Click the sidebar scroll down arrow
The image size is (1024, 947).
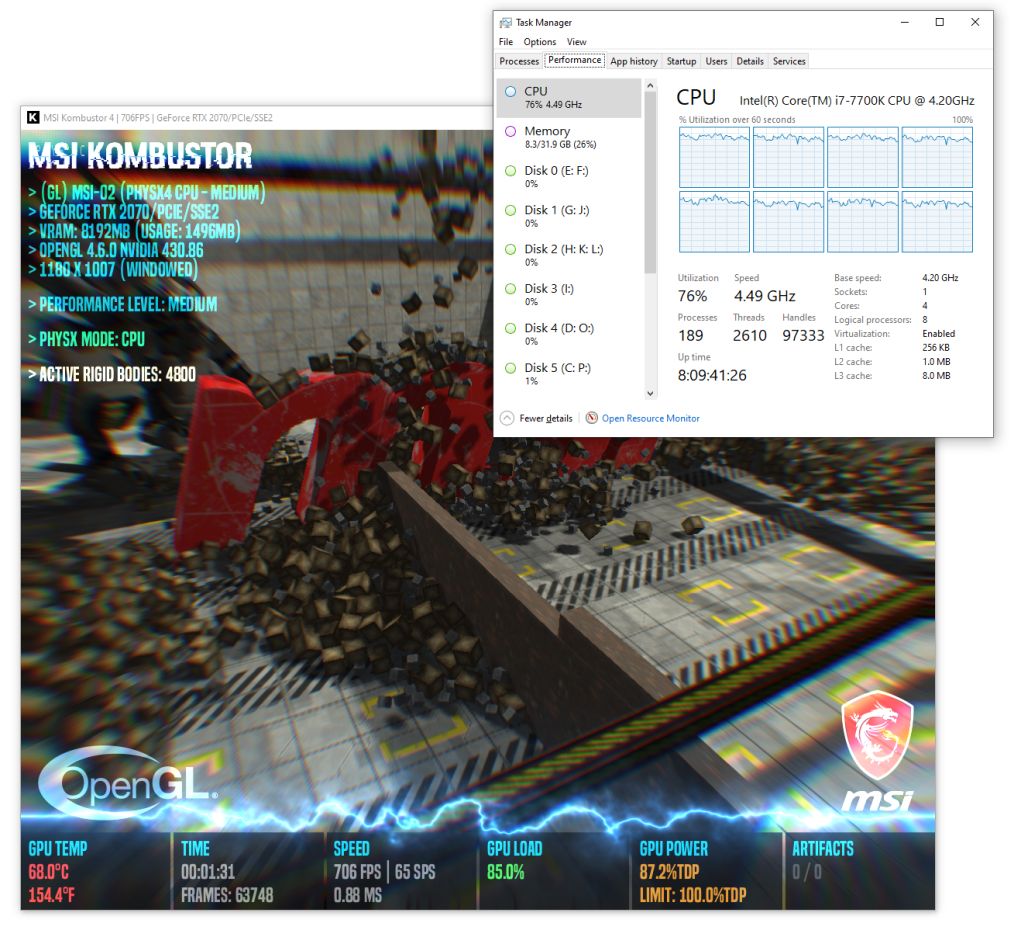click(650, 393)
